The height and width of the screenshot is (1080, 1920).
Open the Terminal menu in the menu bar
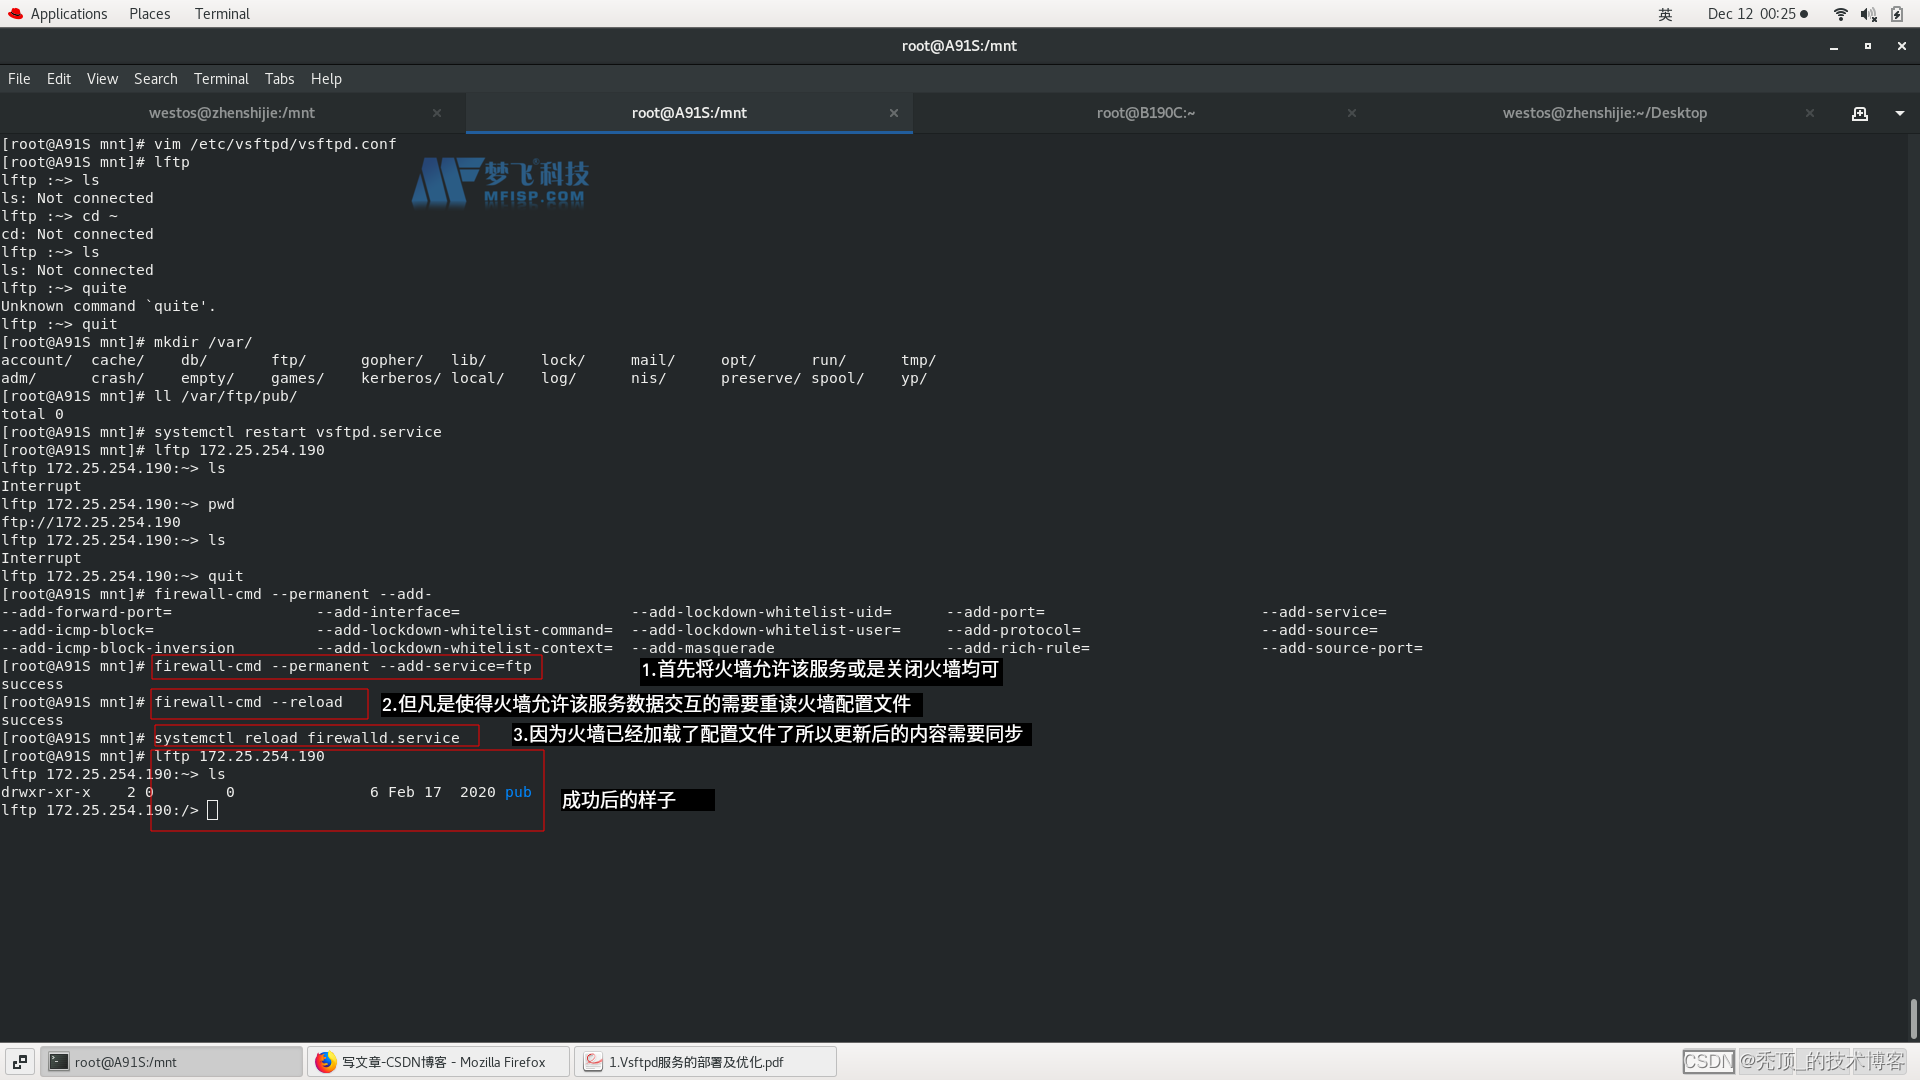(x=221, y=79)
